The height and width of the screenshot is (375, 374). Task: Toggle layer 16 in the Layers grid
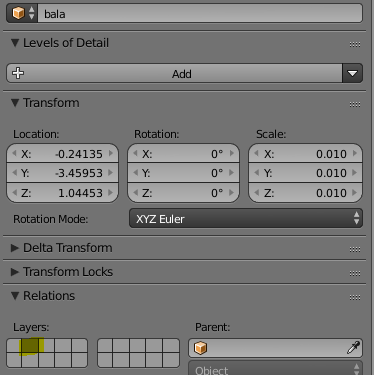point(106,360)
